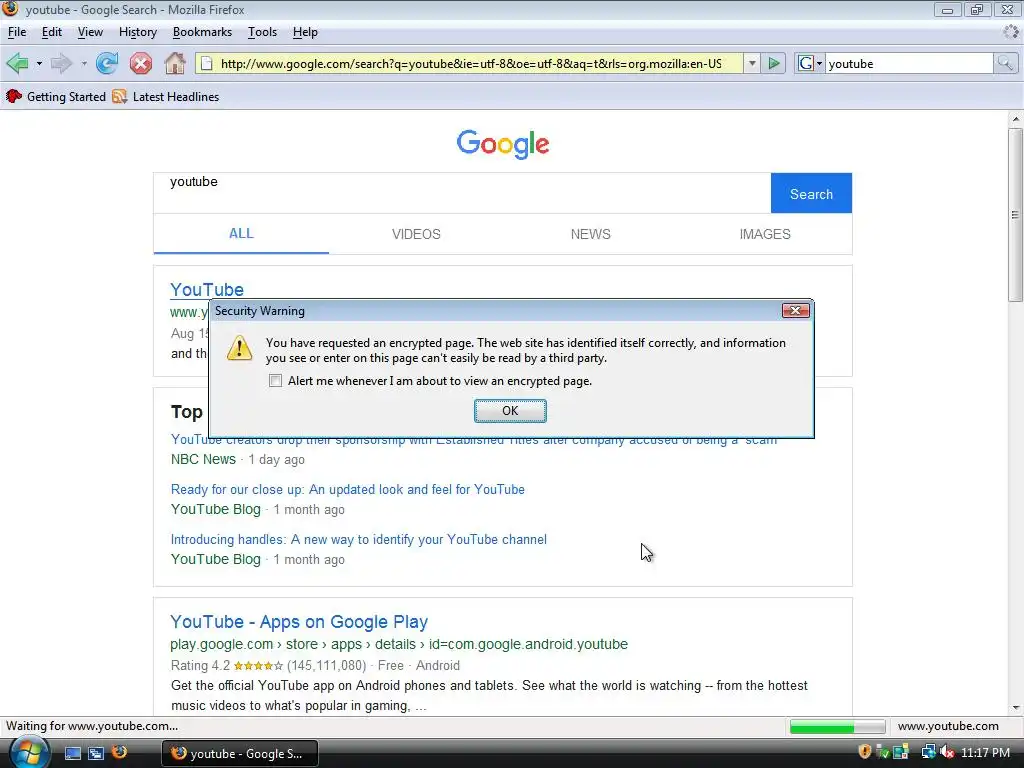Reload the page with the Refresh icon

click(106, 63)
